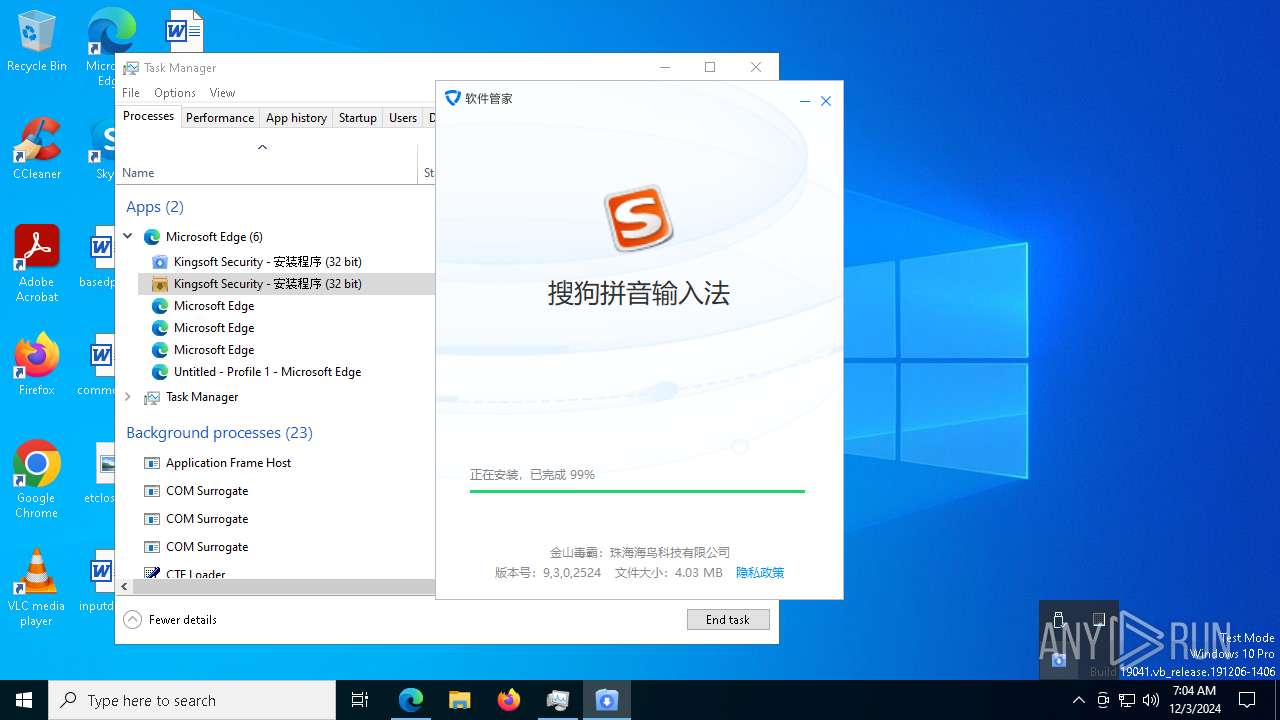The width and height of the screenshot is (1280, 720).
Task: Click the sort arrow above the Name column
Action: click(x=262, y=147)
